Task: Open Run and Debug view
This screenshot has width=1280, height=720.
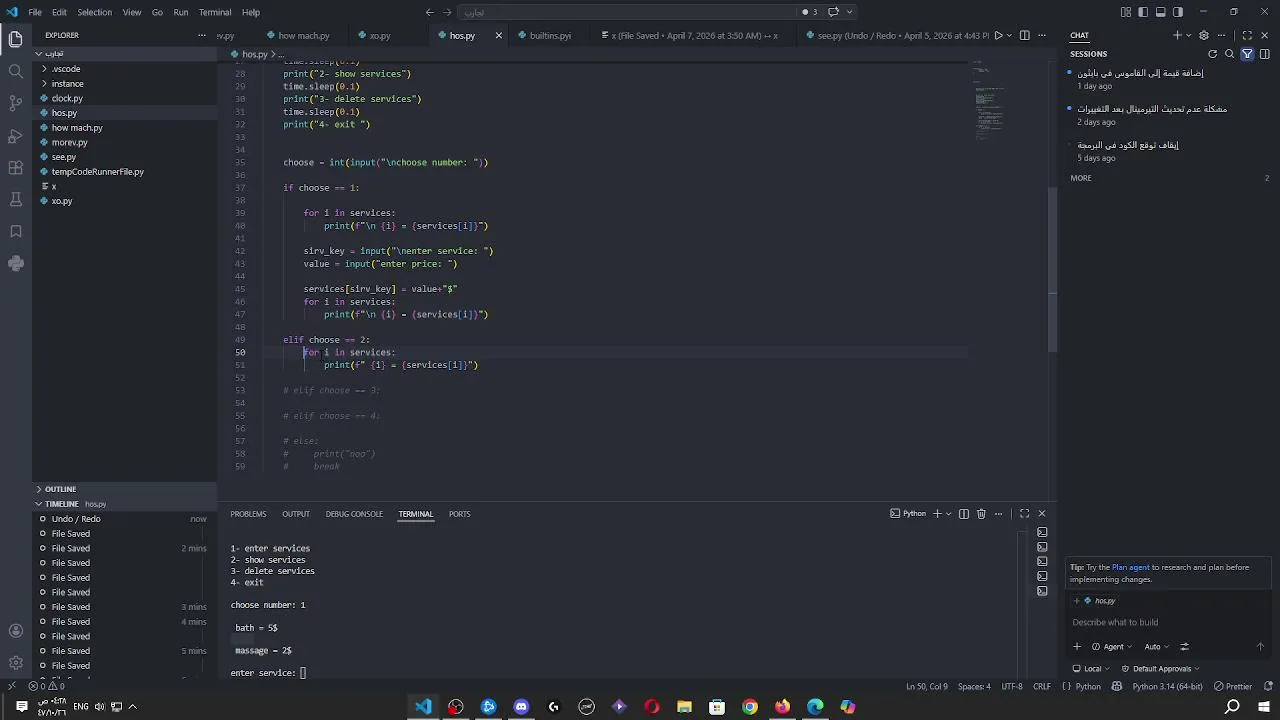Action: click(15, 136)
